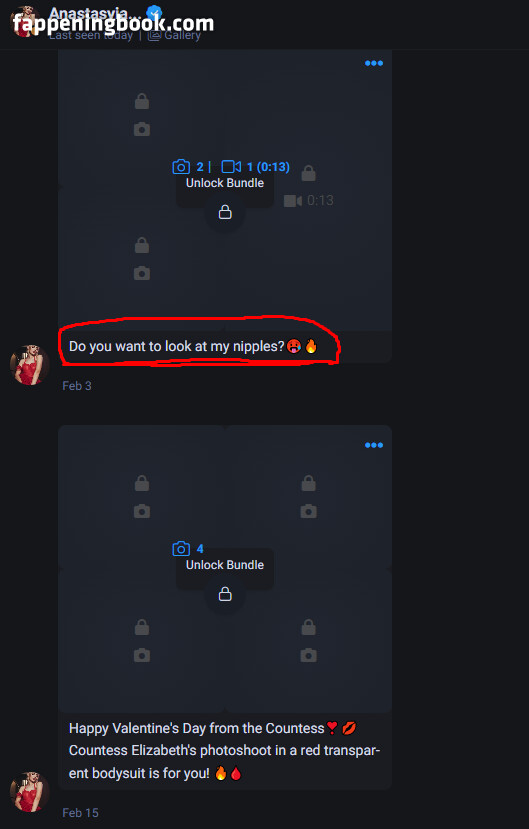
Task: Open top-left locked photo in first bundle
Action: tap(142, 115)
